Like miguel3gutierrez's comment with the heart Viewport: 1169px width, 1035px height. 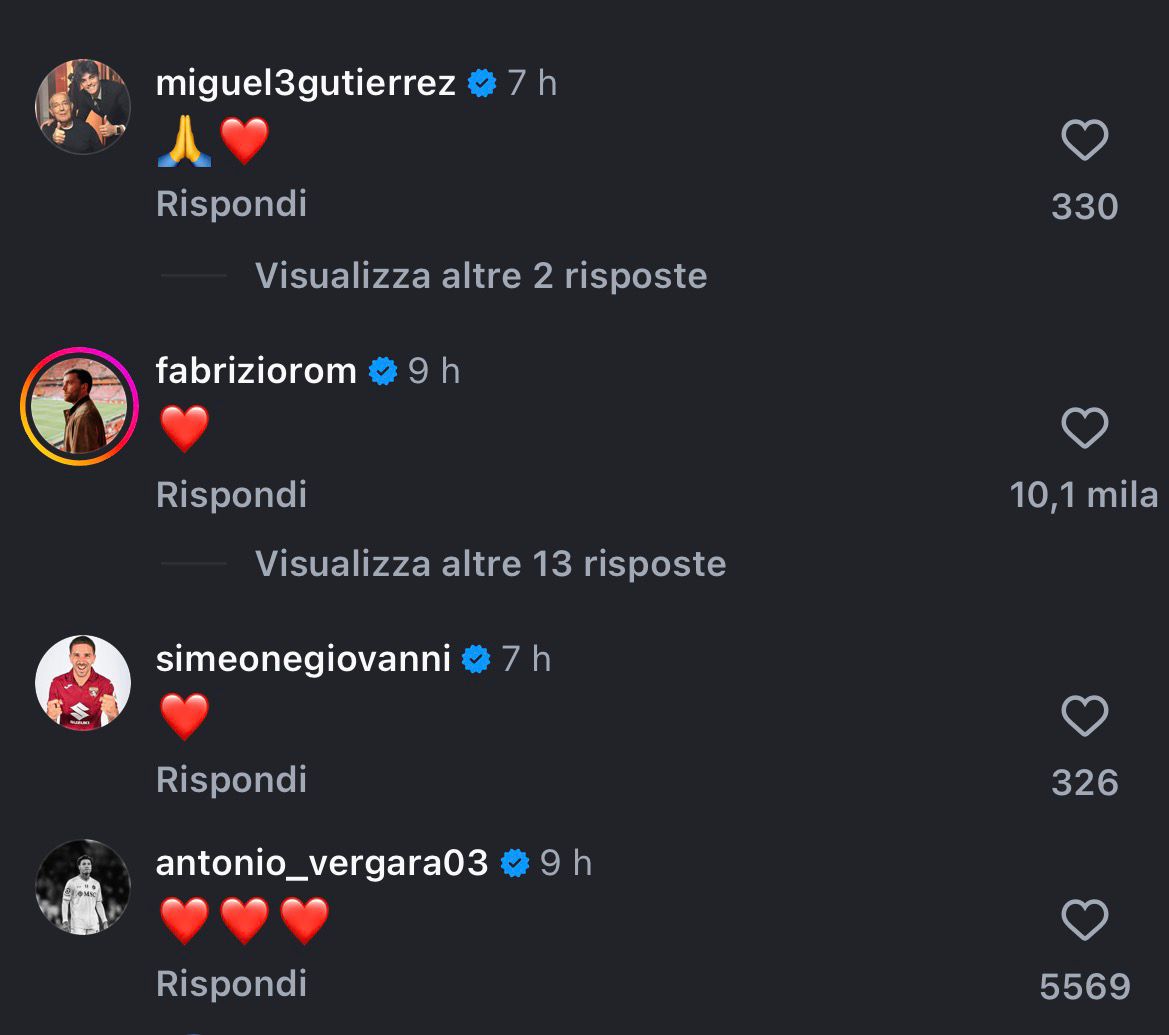tap(1084, 141)
